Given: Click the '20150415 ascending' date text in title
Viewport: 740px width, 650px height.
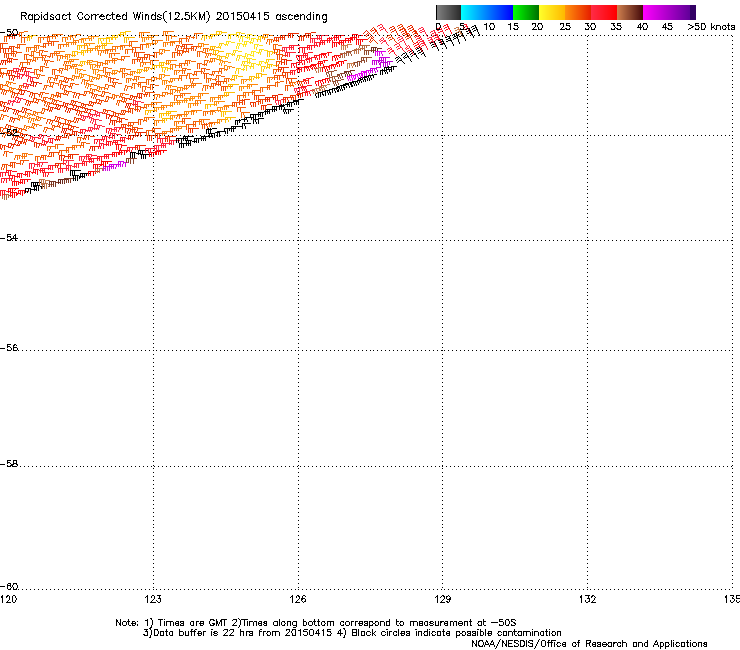Looking at the screenshot, I should click(x=271, y=17).
